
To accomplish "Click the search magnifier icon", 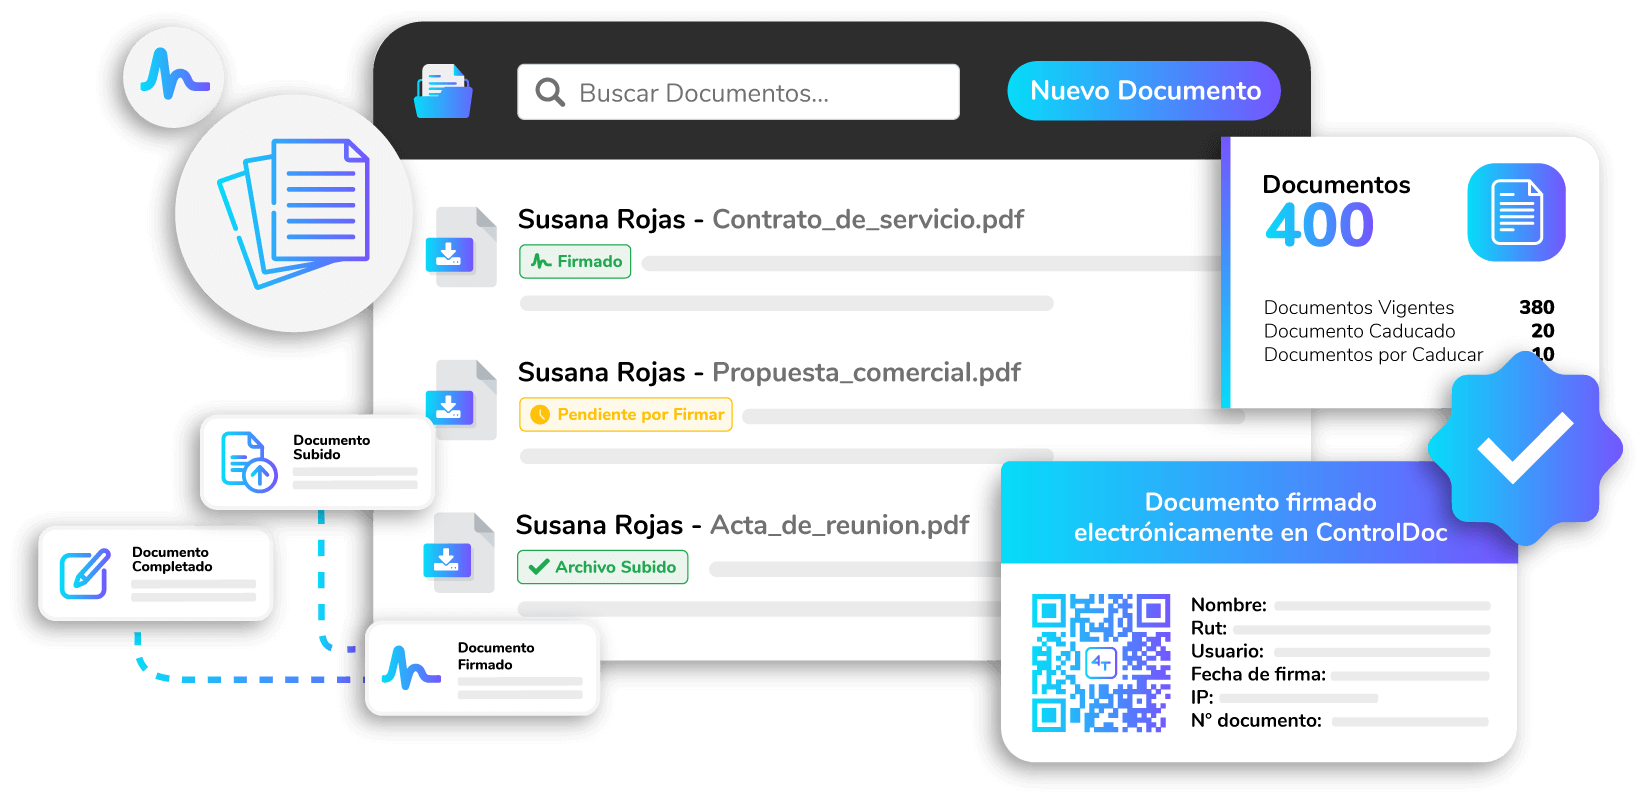I will [550, 92].
